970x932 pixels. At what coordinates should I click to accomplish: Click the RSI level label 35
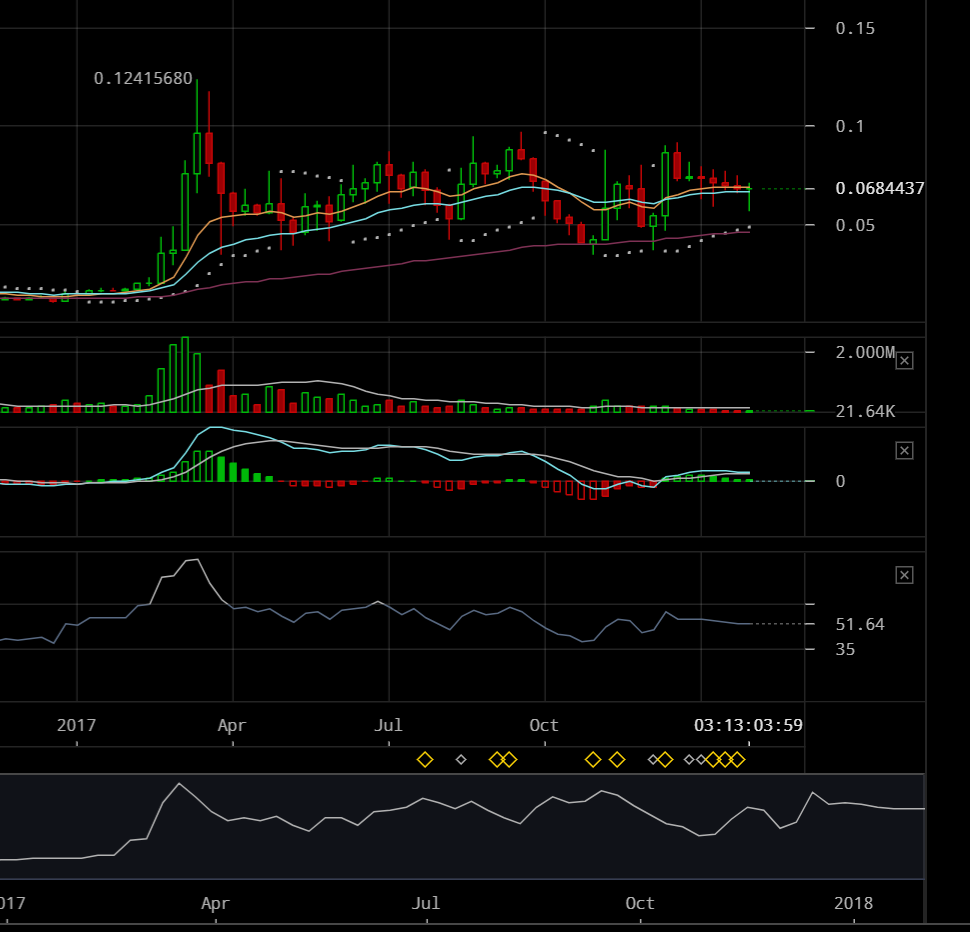(845, 649)
